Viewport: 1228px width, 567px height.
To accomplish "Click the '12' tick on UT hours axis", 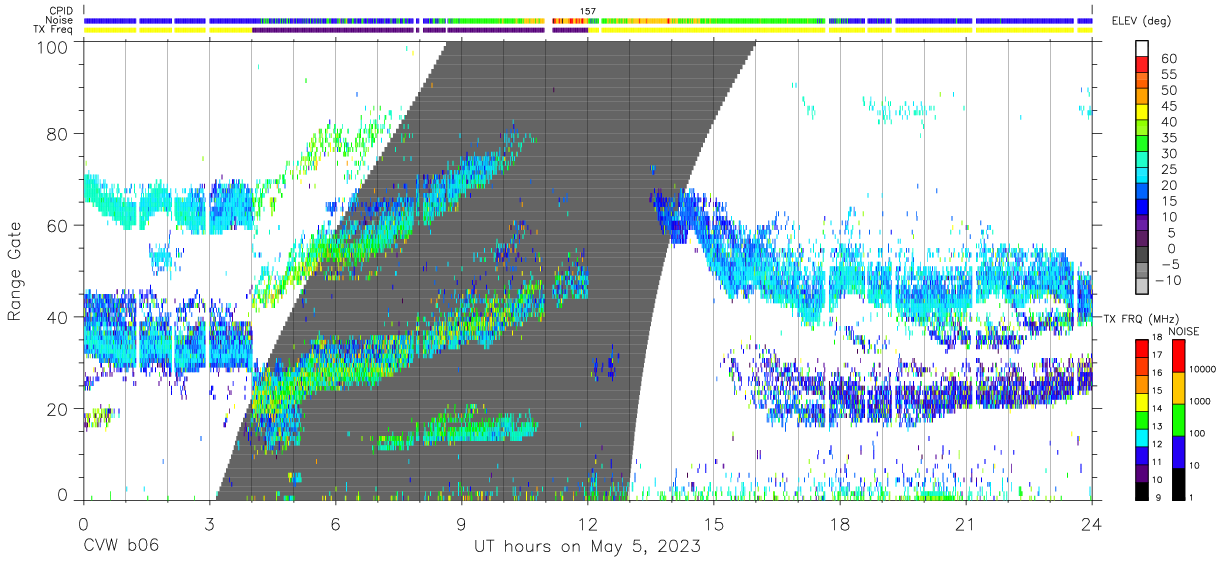I will pos(588,523).
